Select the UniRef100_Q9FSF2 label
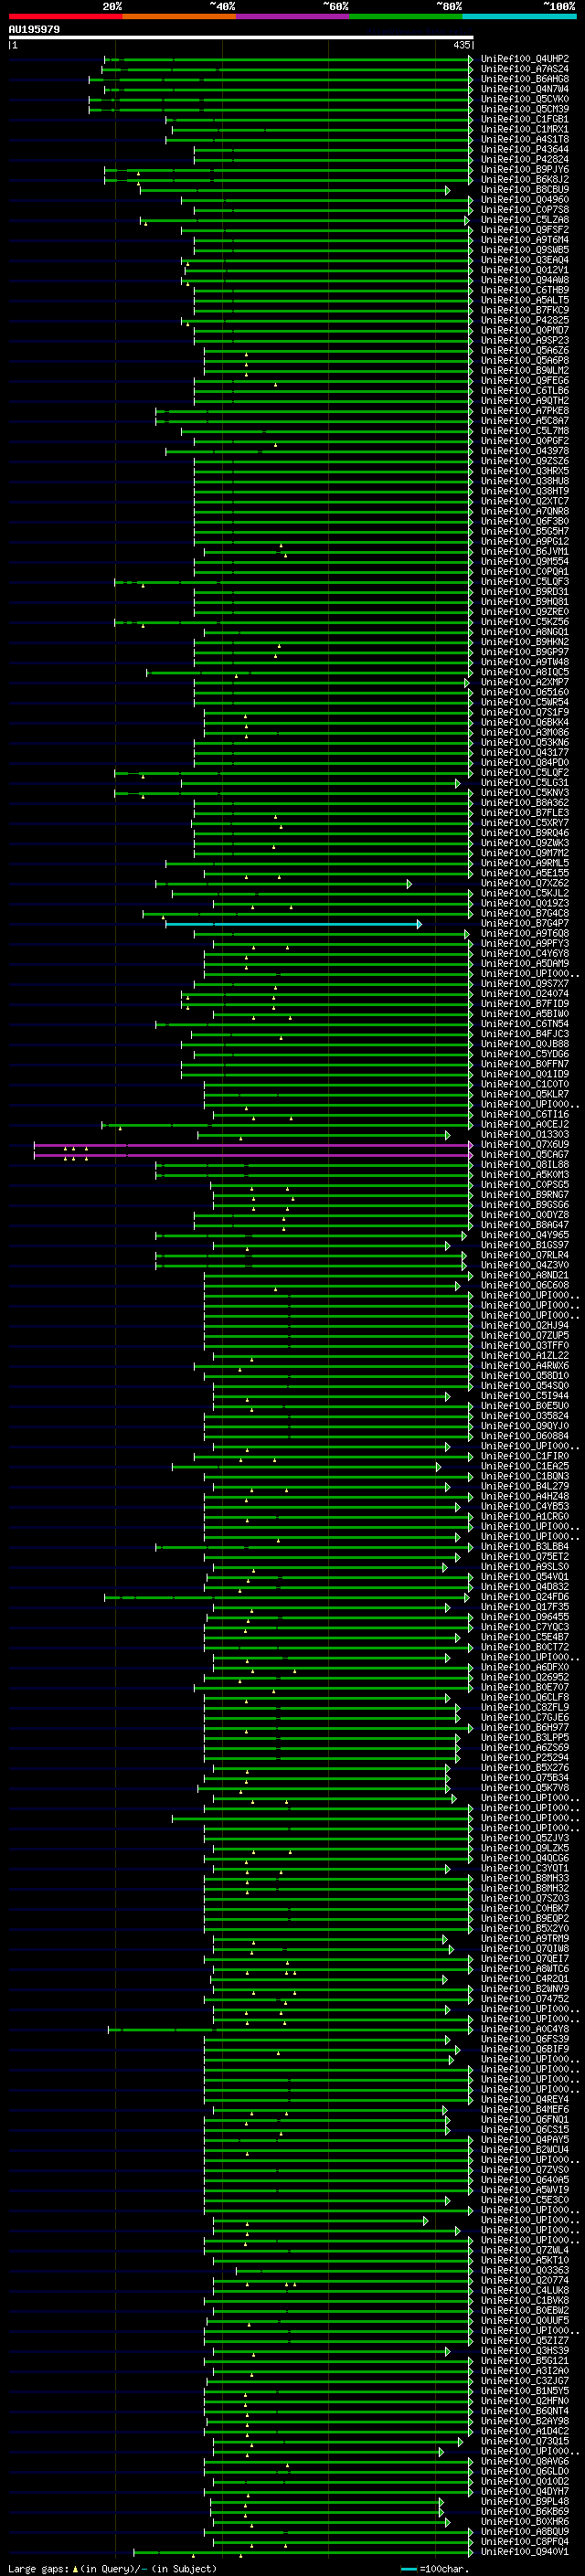585x2576 pixels. click(x=525, y=230)
